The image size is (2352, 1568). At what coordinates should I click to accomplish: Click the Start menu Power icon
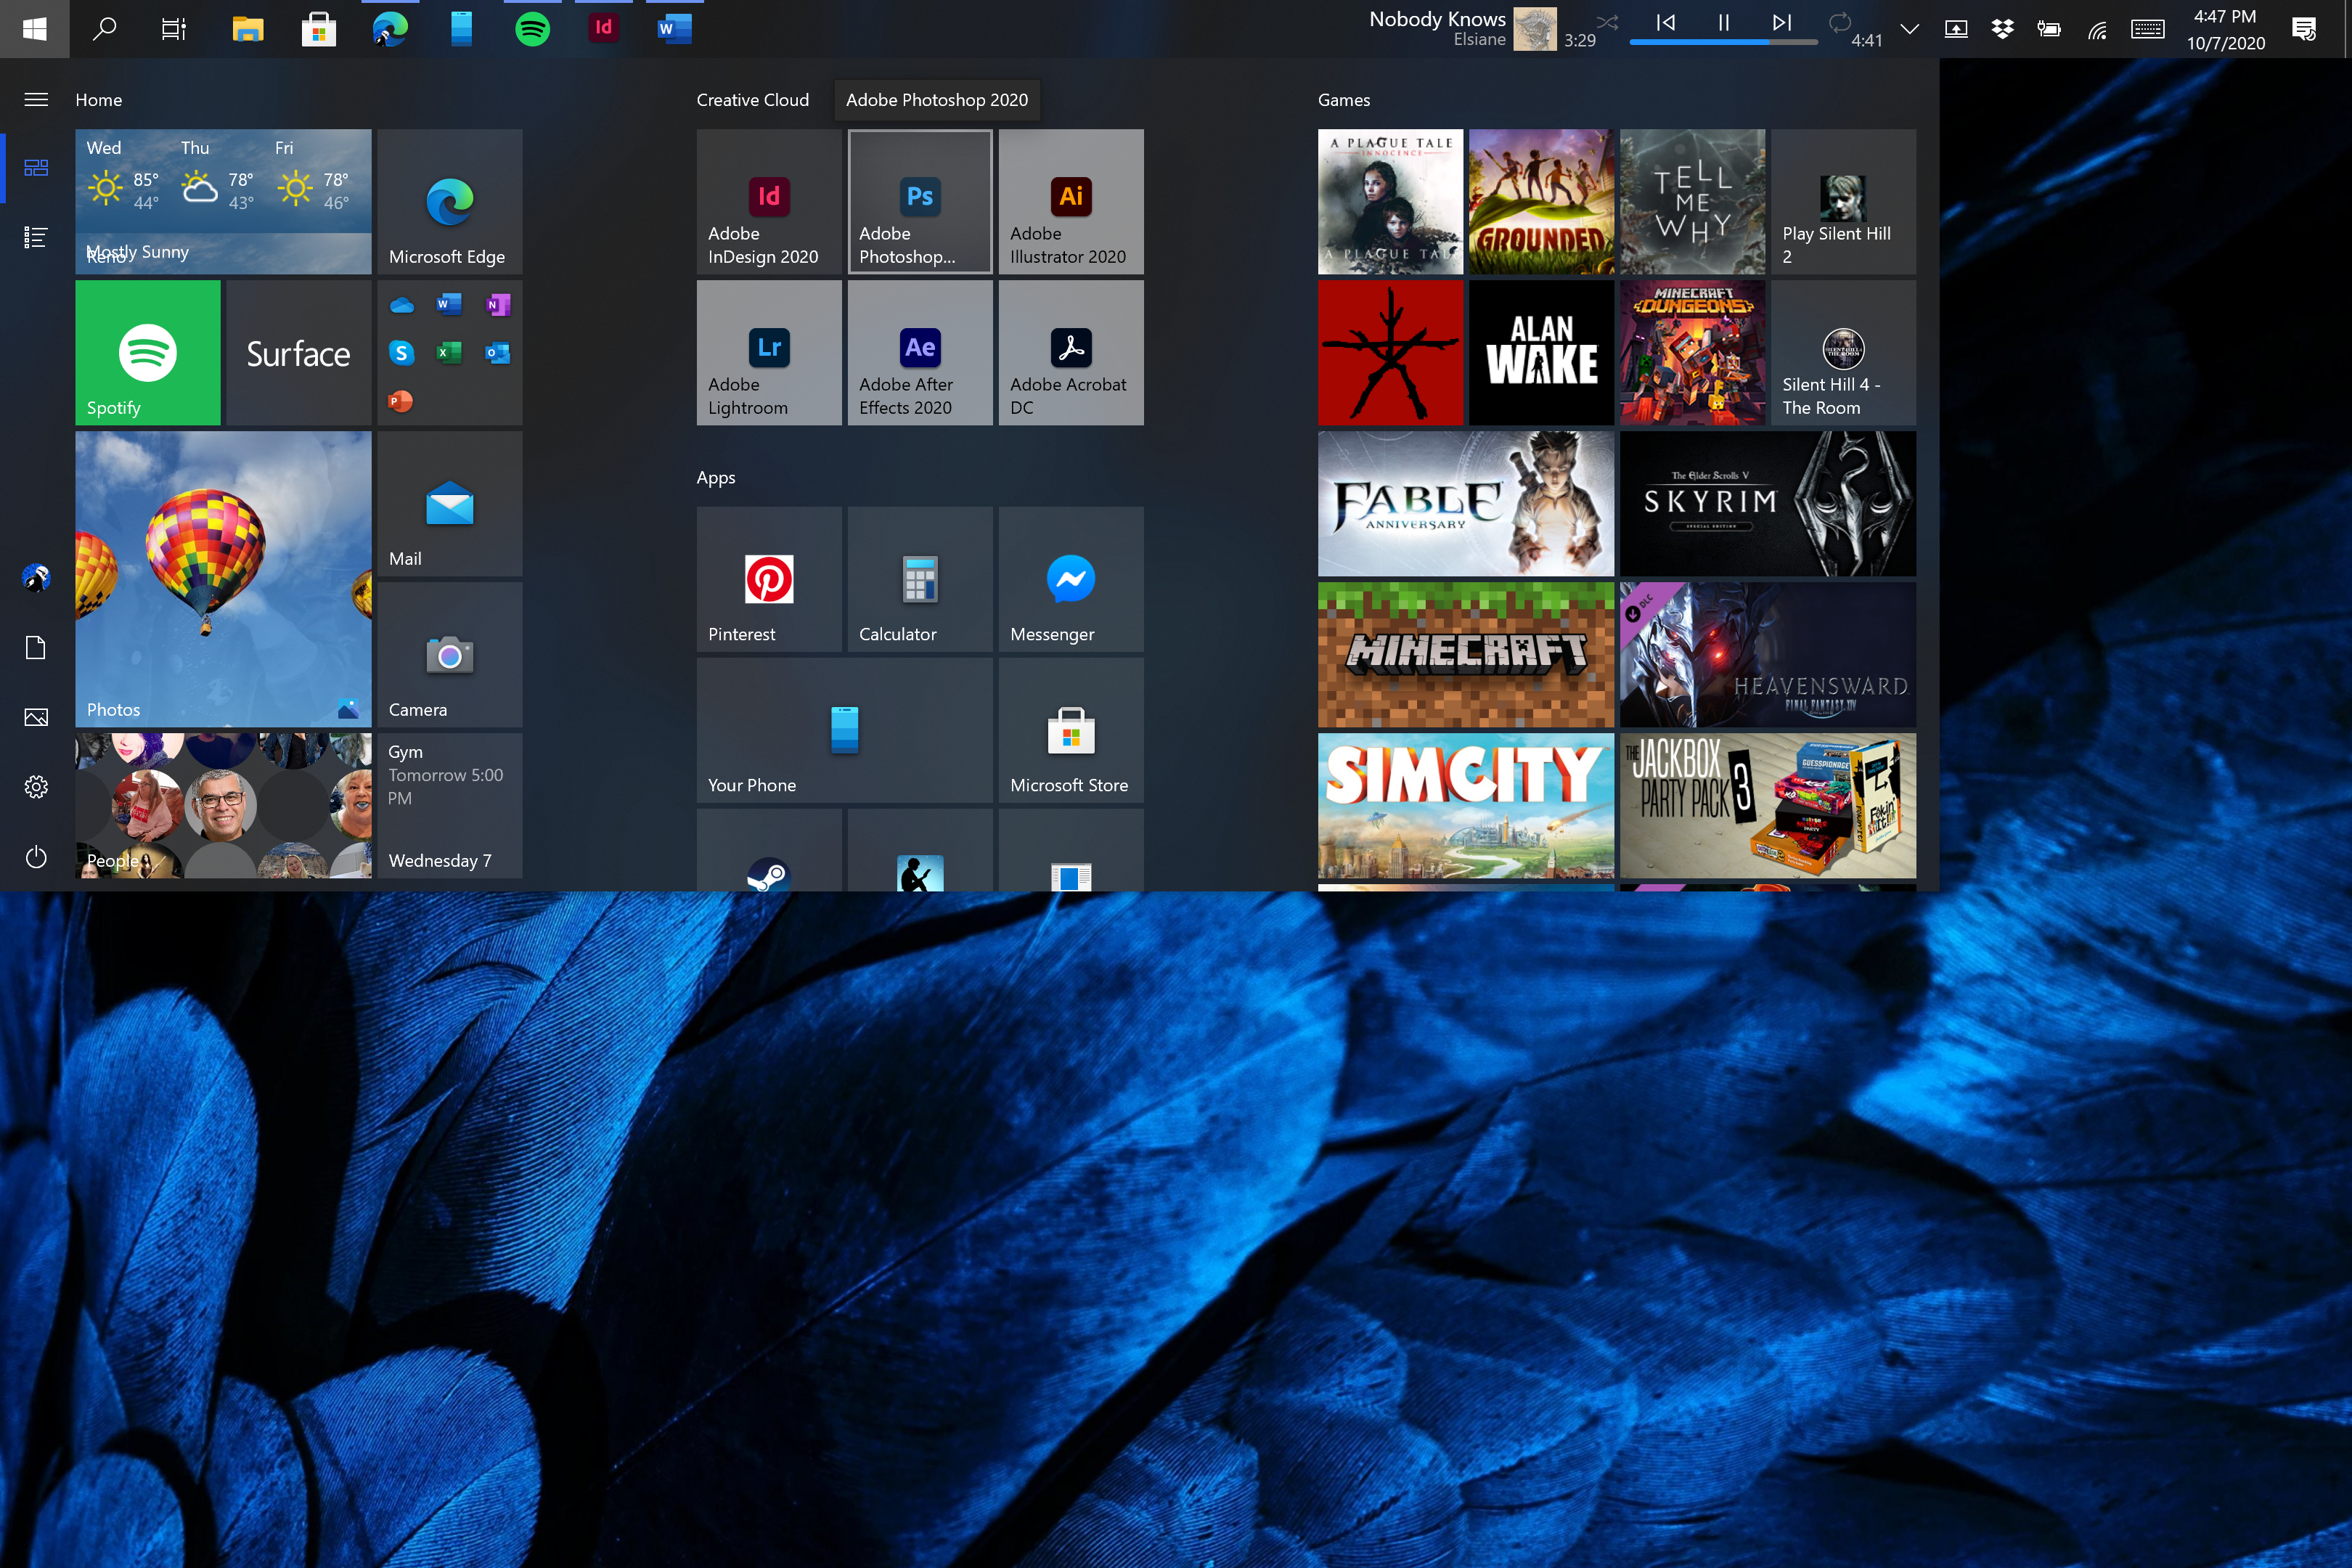36,857
